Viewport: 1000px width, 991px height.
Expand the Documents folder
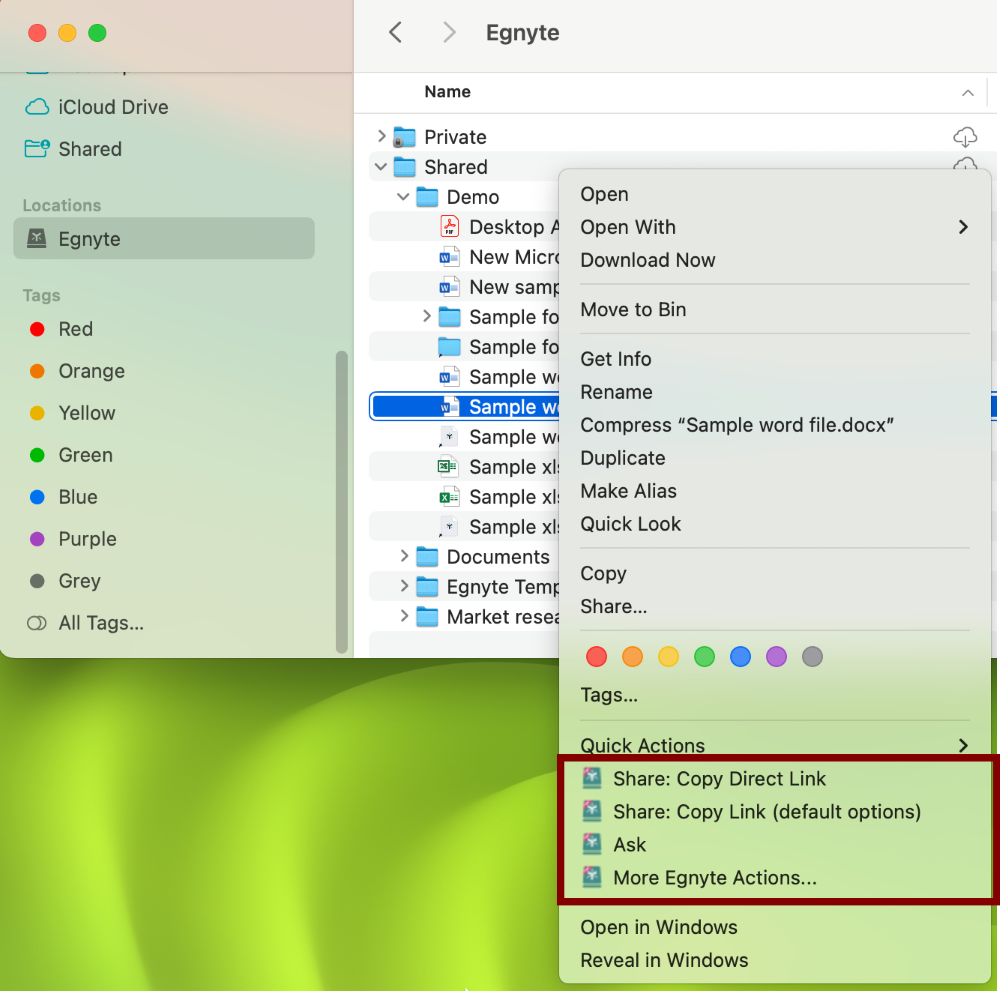point(404,555)
